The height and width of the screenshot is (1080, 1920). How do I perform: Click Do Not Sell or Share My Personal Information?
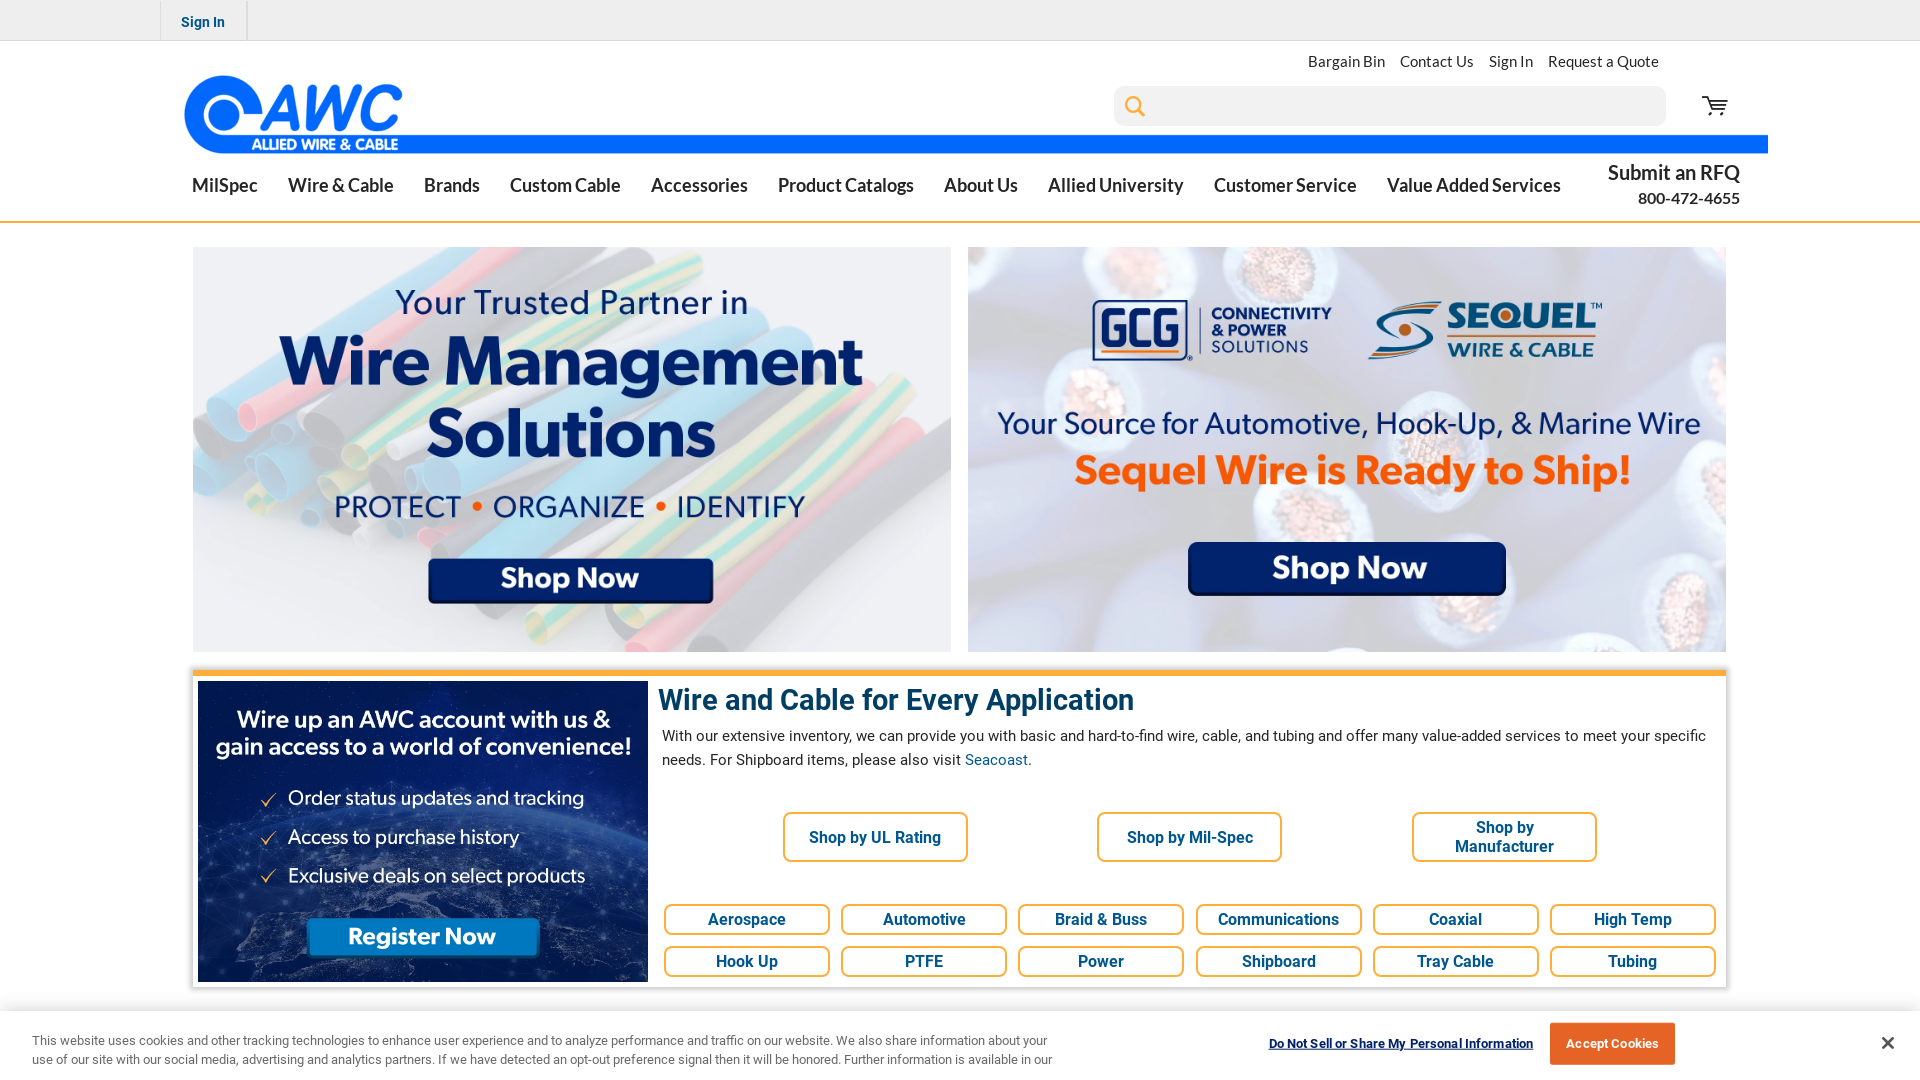click(x=1401, y=1043)
